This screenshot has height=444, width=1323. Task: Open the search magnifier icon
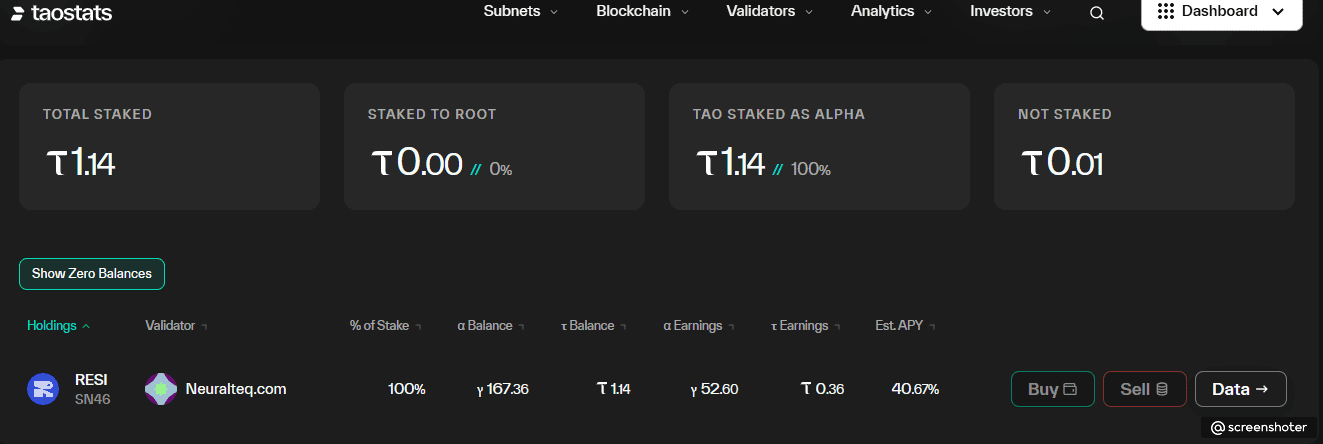point(1097,13)
